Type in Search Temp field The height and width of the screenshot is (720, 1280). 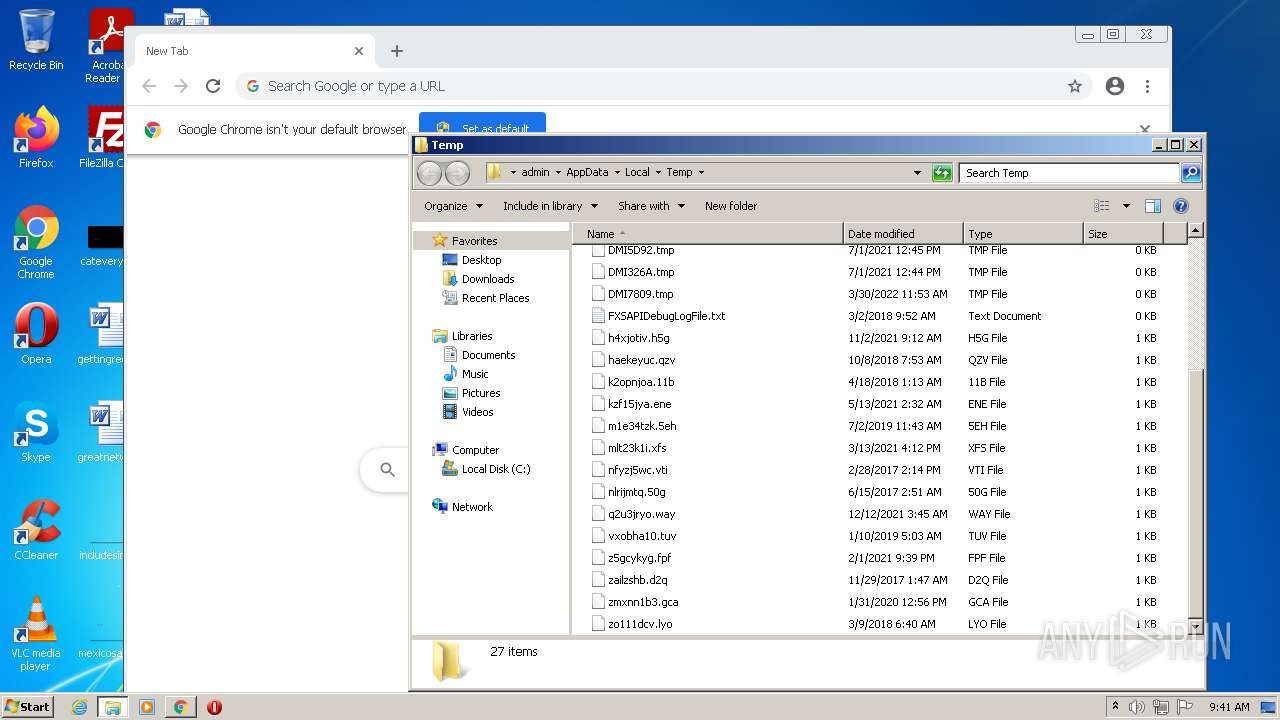point(1068,173)
